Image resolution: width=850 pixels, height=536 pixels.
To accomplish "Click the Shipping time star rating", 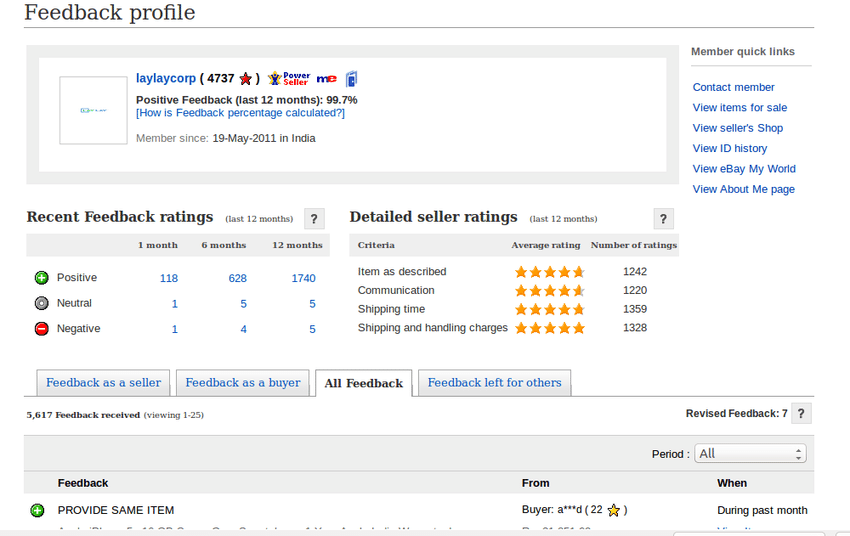I will (550, 309).
